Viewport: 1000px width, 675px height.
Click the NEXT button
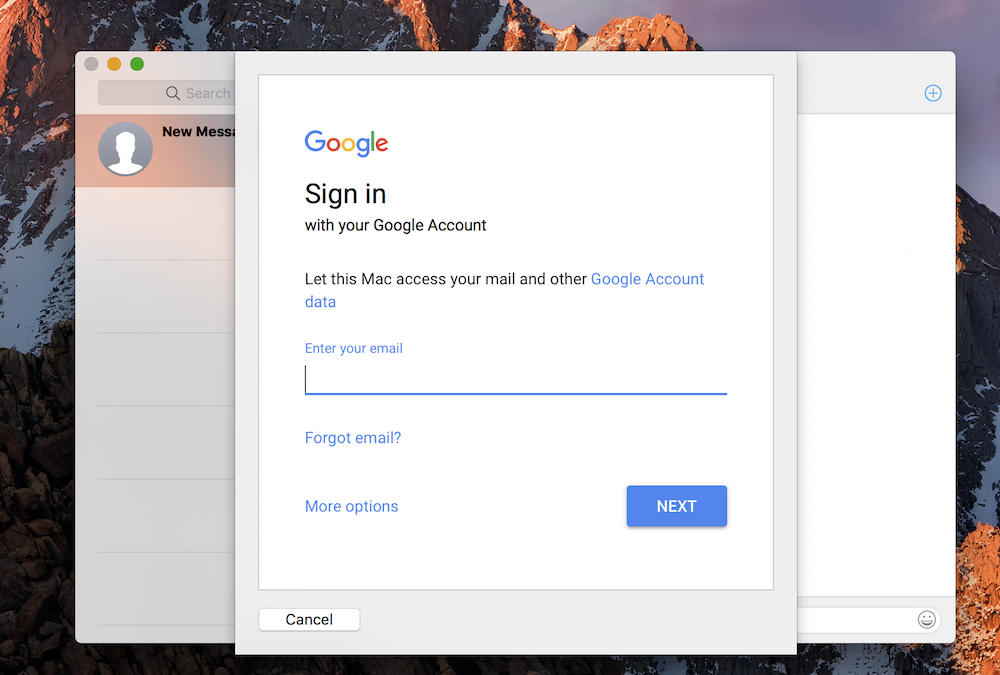677,506
